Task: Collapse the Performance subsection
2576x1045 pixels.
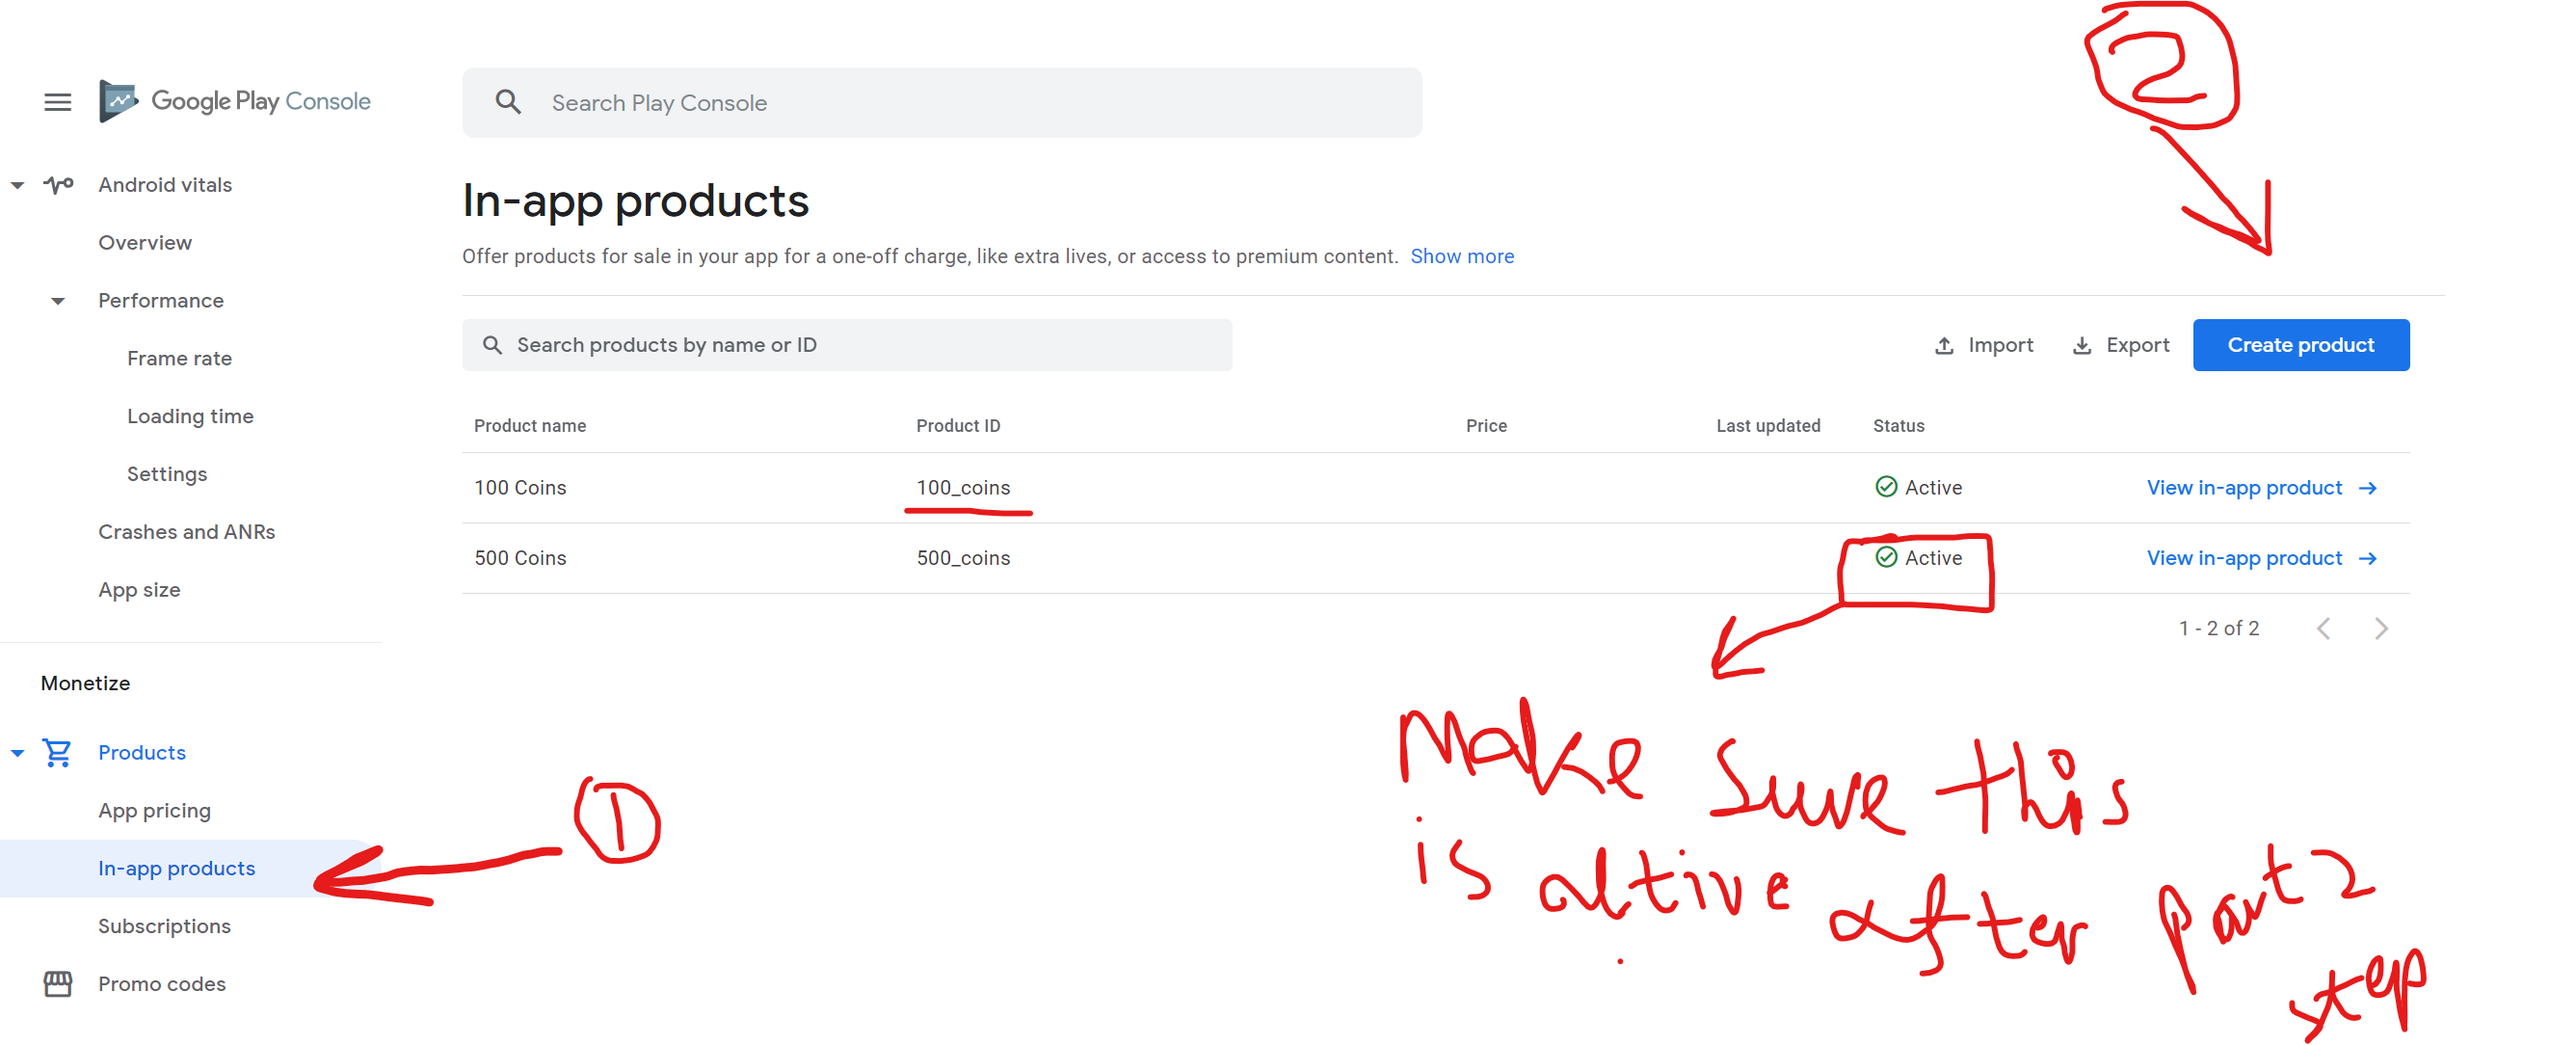Action: pyautogui.click(x=58, y=301)
